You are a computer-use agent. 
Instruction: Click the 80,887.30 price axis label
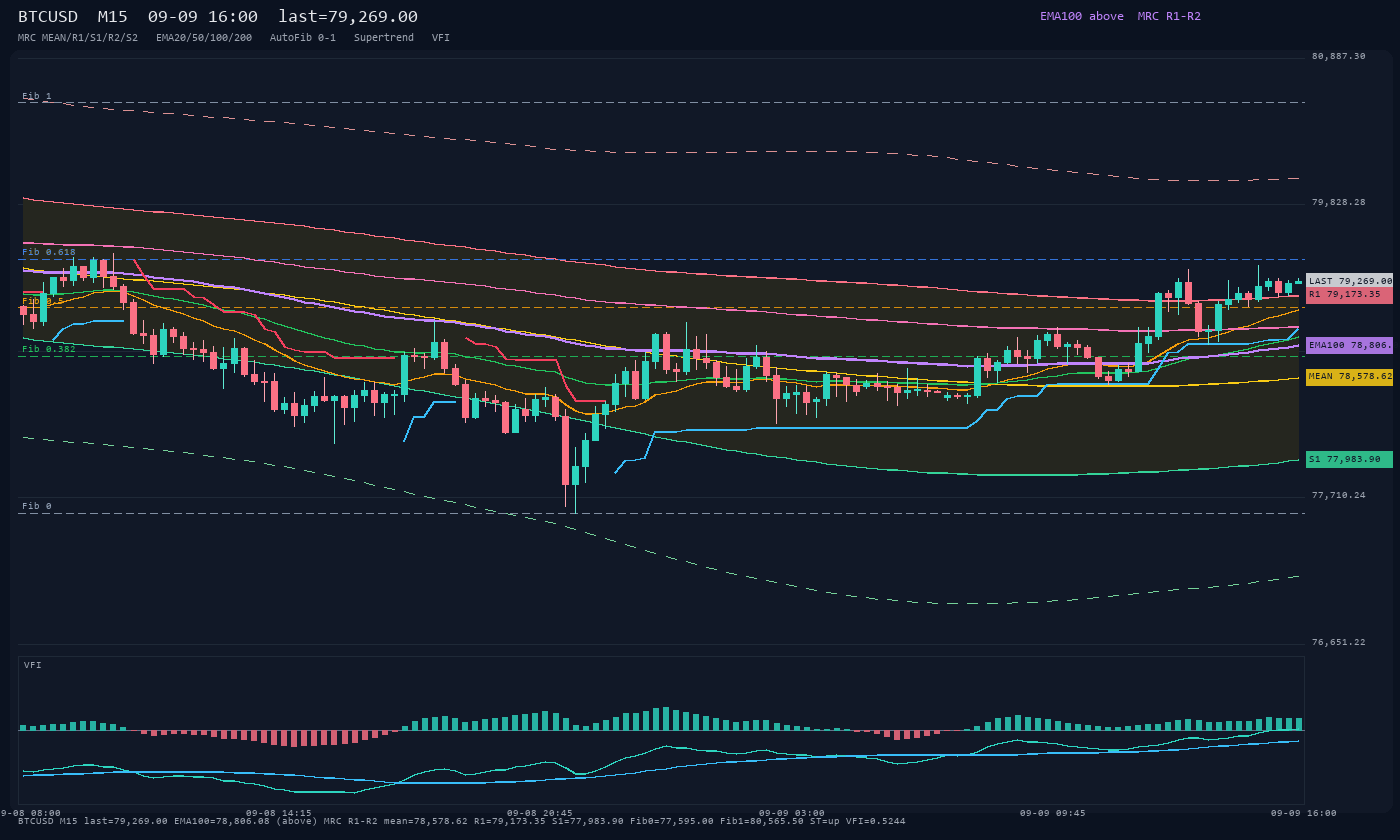(1338, 56)
